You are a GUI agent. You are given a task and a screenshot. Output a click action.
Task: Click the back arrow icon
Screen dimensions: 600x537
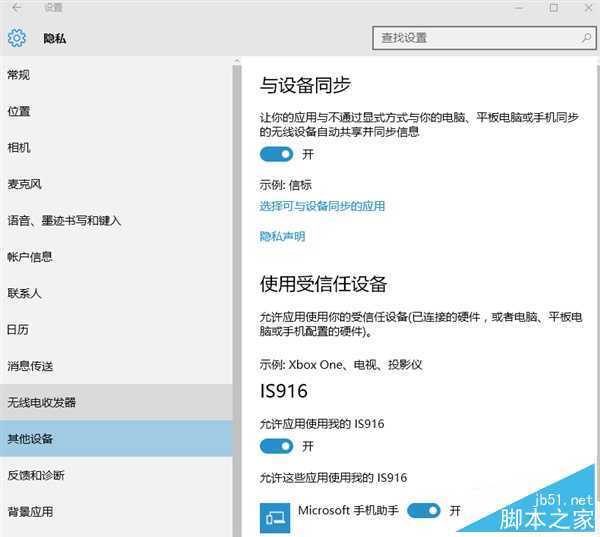16,7
